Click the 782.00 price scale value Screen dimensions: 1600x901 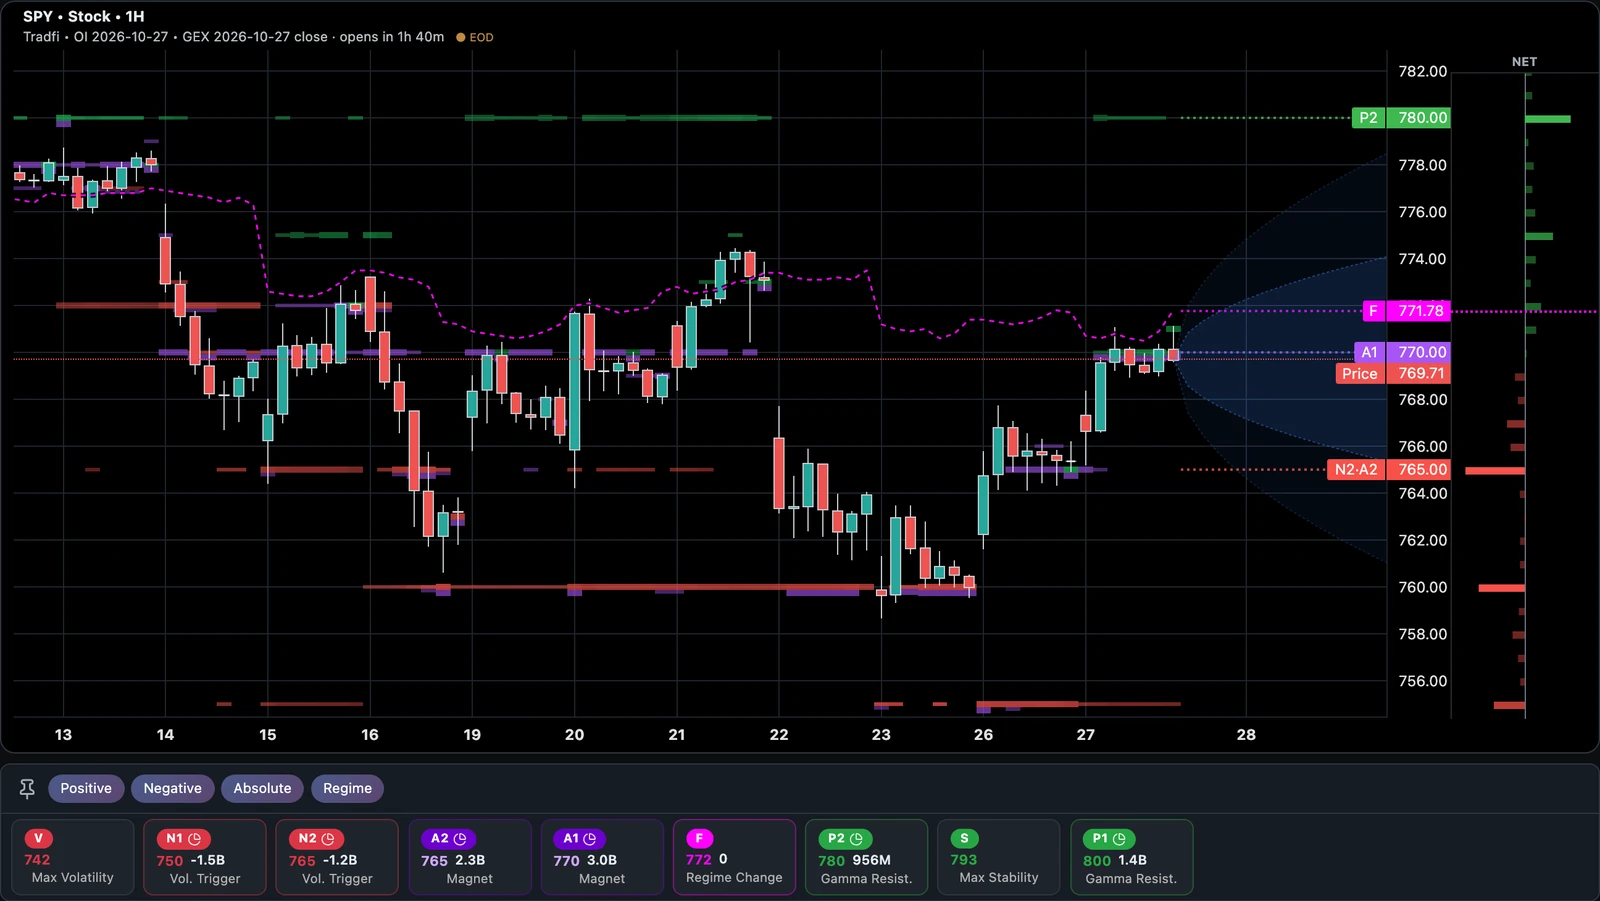click(1422, 71)
